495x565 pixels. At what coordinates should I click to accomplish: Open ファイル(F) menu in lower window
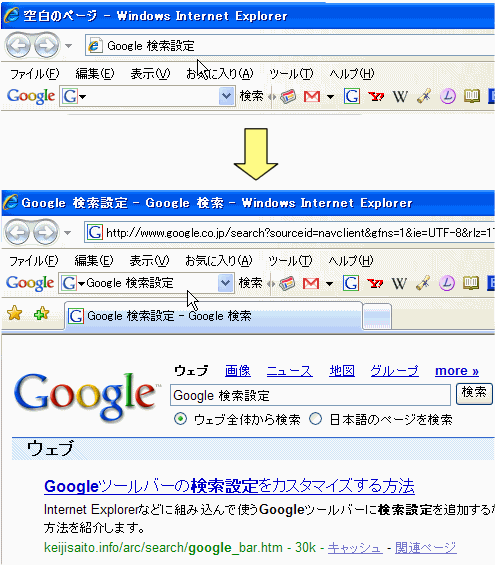34,261
